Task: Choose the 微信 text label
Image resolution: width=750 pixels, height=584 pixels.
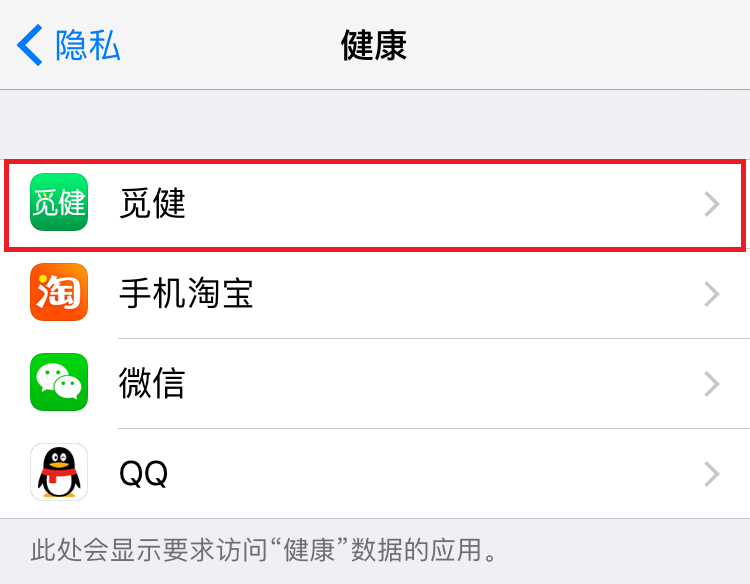Action: click(x=152, y=384)
